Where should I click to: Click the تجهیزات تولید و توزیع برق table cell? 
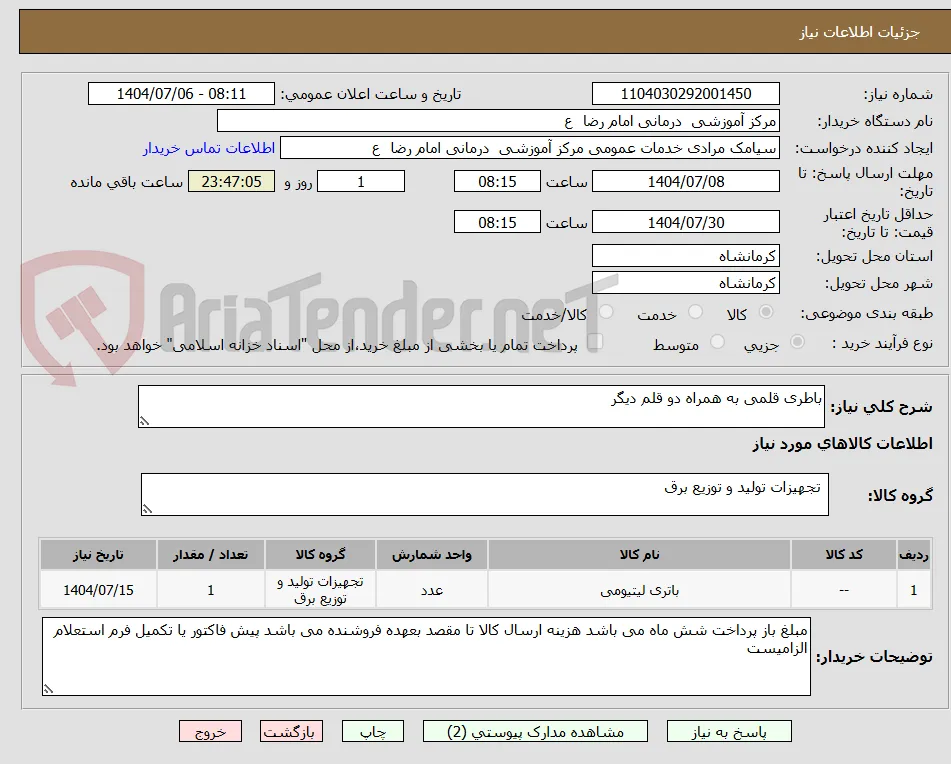pyautogui.click(x=320, y=590)
